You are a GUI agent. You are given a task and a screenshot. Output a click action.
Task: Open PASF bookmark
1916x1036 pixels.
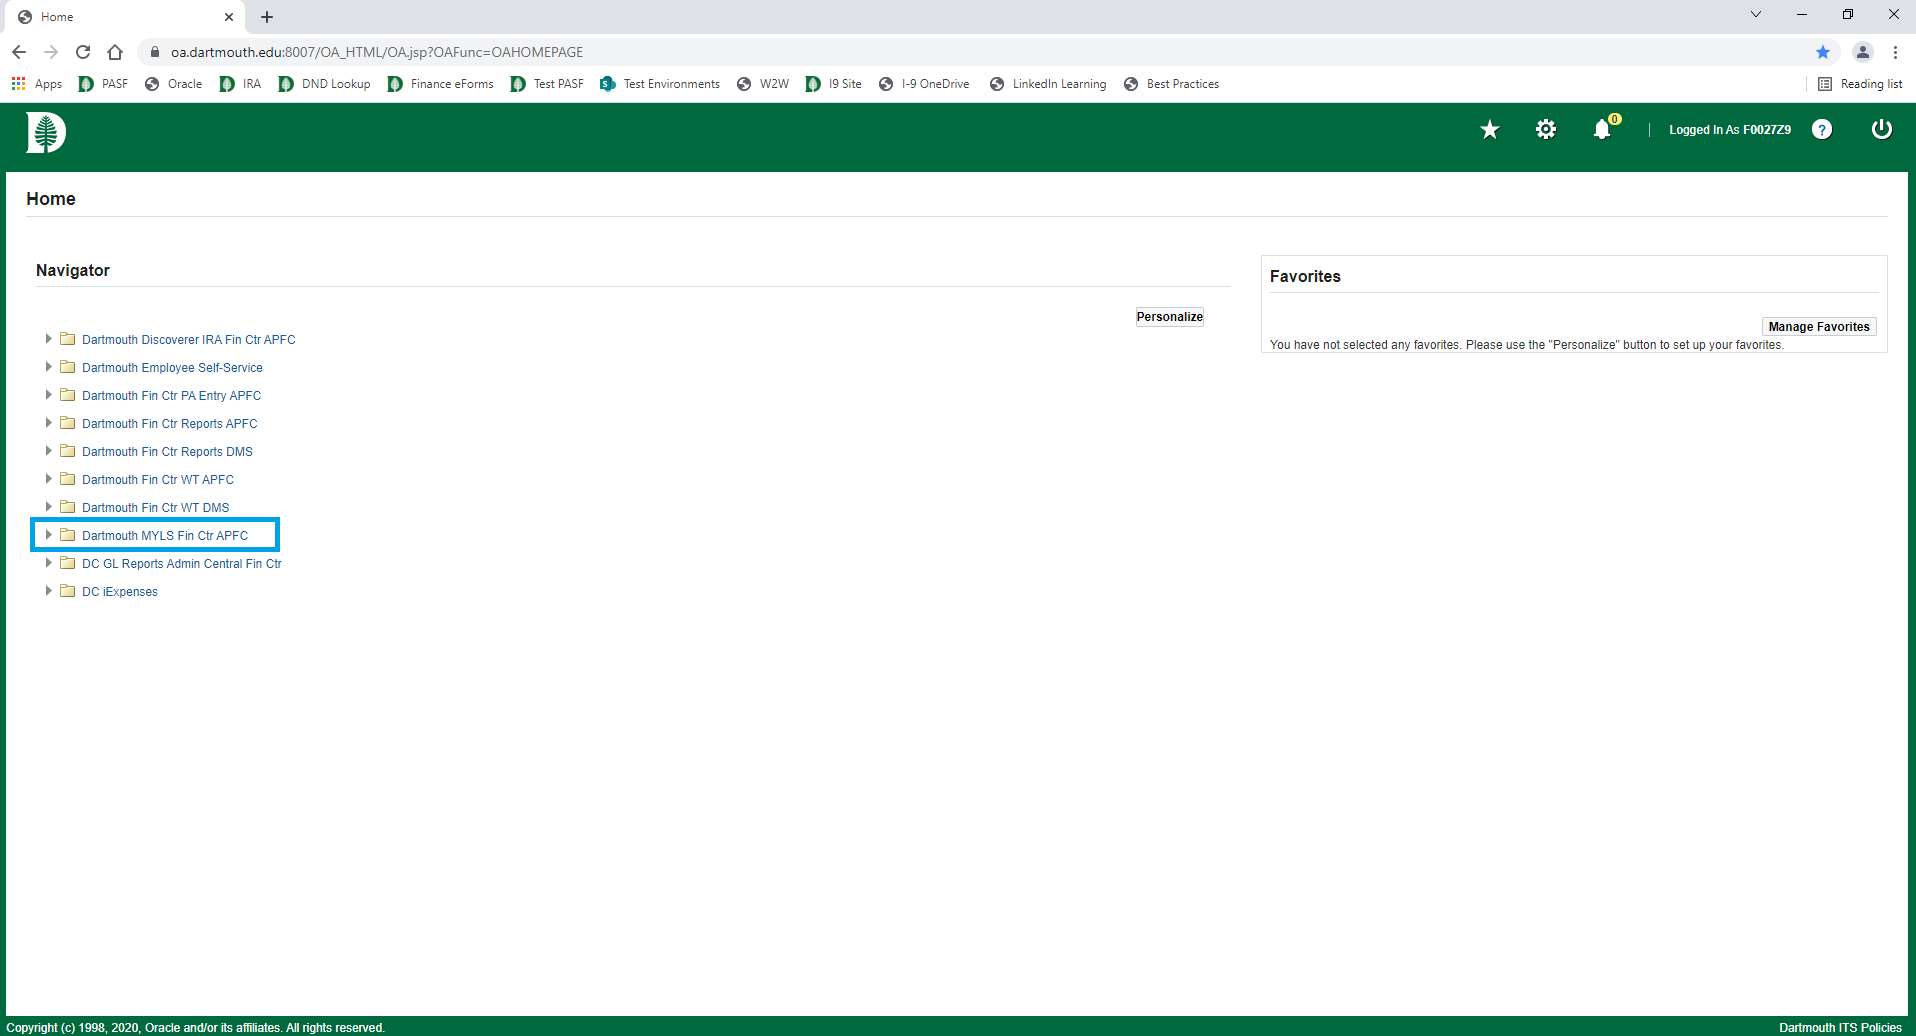click(x=103, y=84)
